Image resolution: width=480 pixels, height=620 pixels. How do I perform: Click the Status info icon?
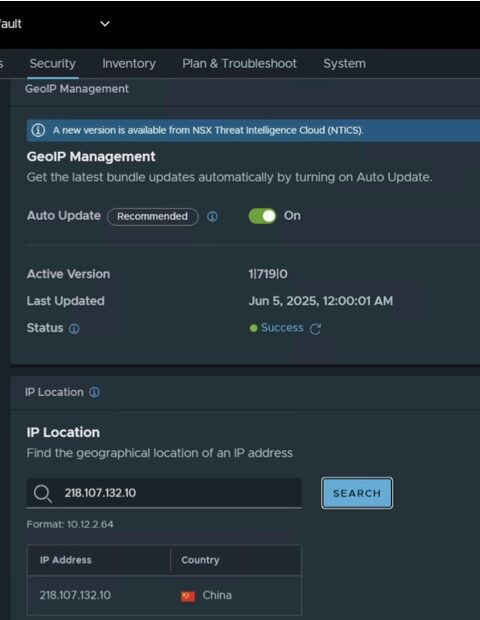tap(74, 329)
